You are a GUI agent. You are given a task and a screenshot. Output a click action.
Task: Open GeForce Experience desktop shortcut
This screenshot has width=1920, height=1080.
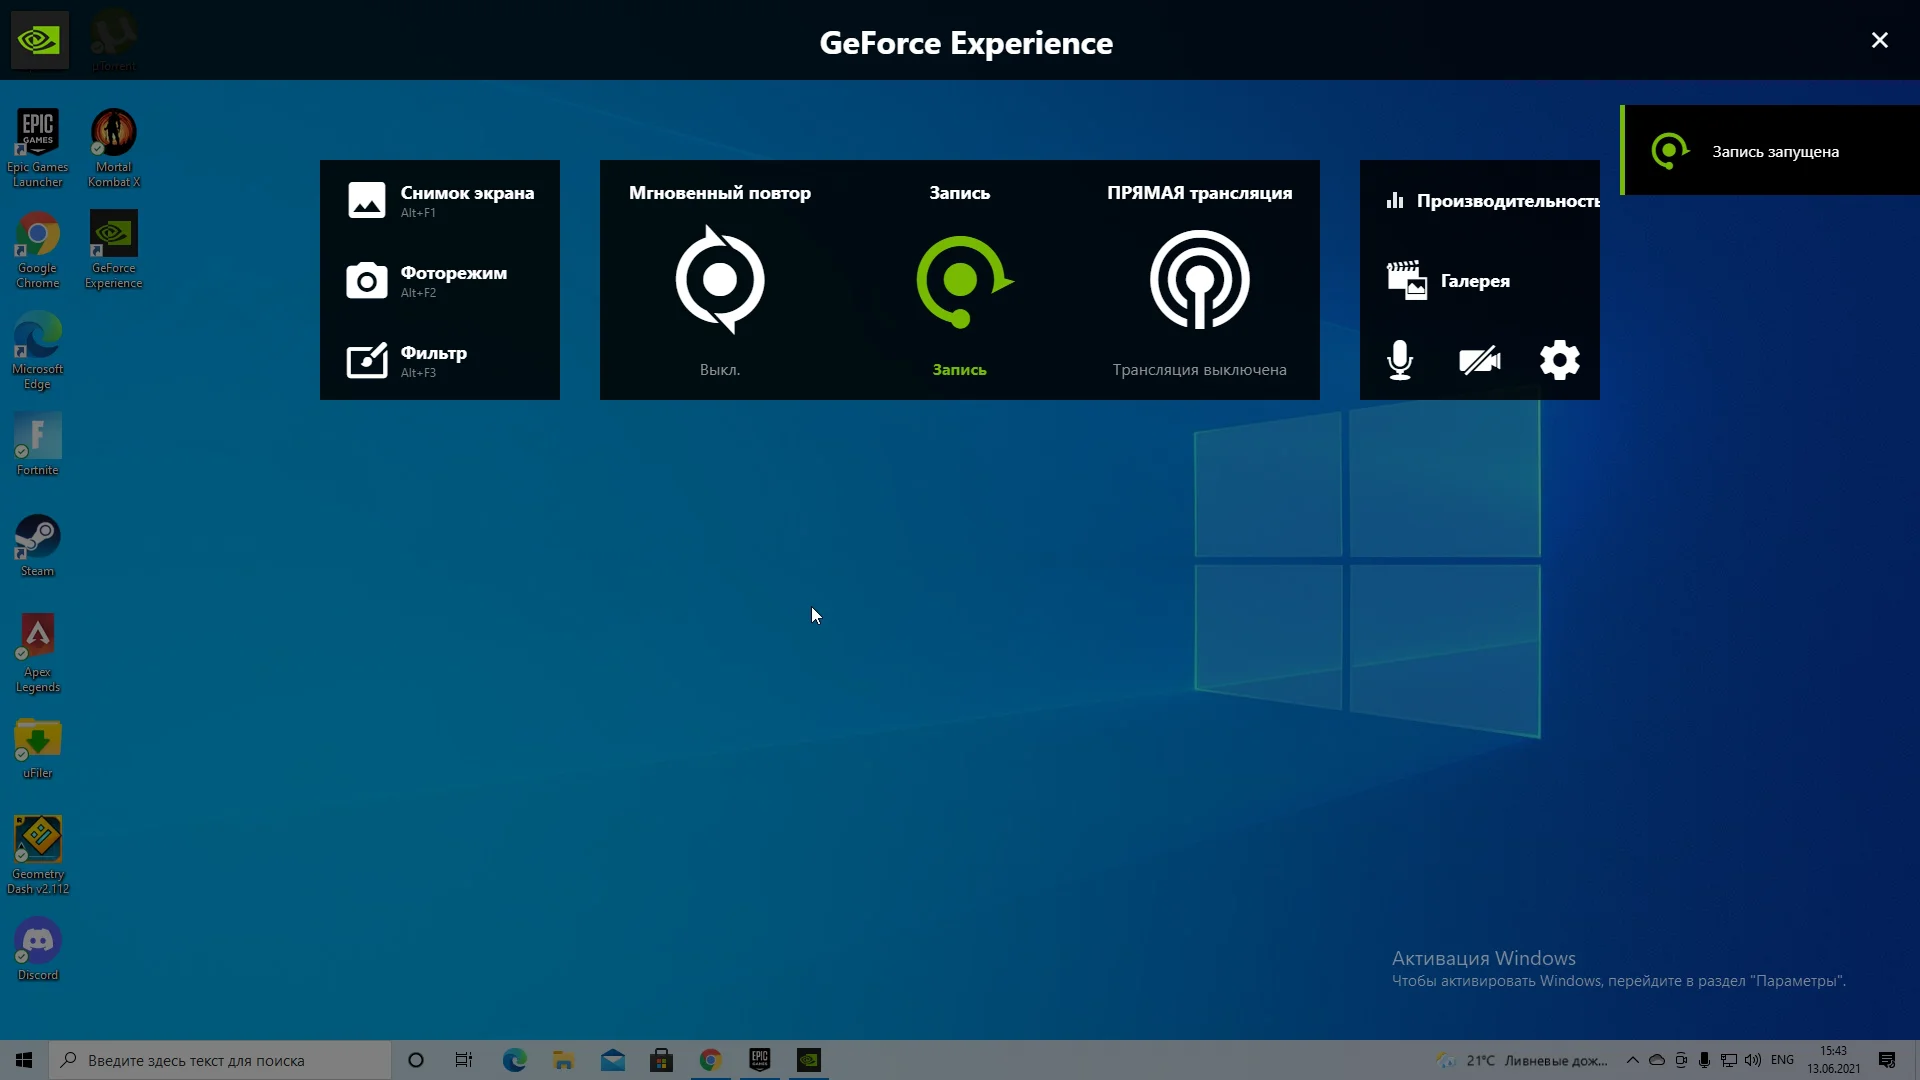(x=114, y=250)
